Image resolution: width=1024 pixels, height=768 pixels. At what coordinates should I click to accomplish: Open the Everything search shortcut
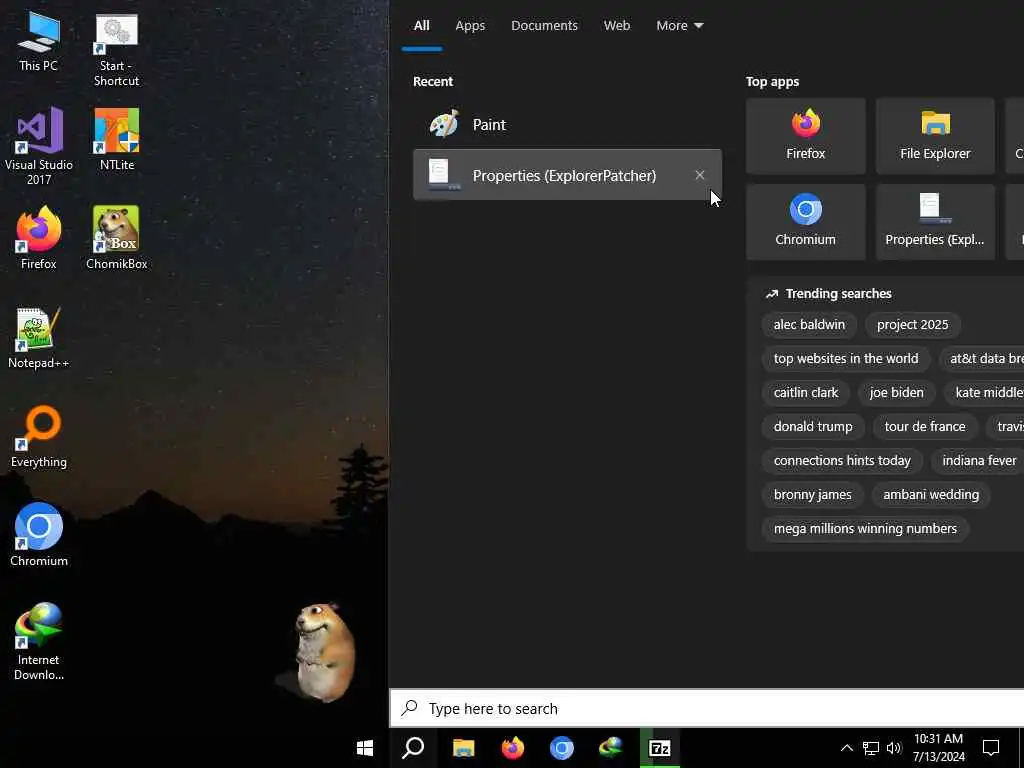39,437
